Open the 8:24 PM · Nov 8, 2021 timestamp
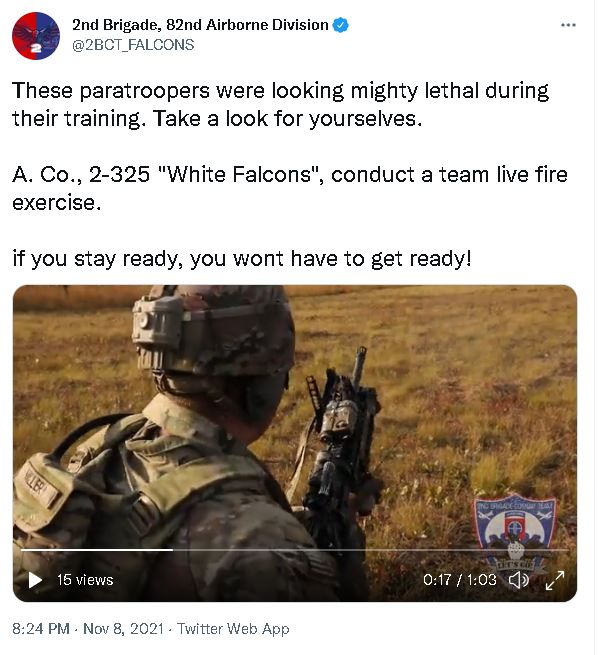 coord(88,629)
